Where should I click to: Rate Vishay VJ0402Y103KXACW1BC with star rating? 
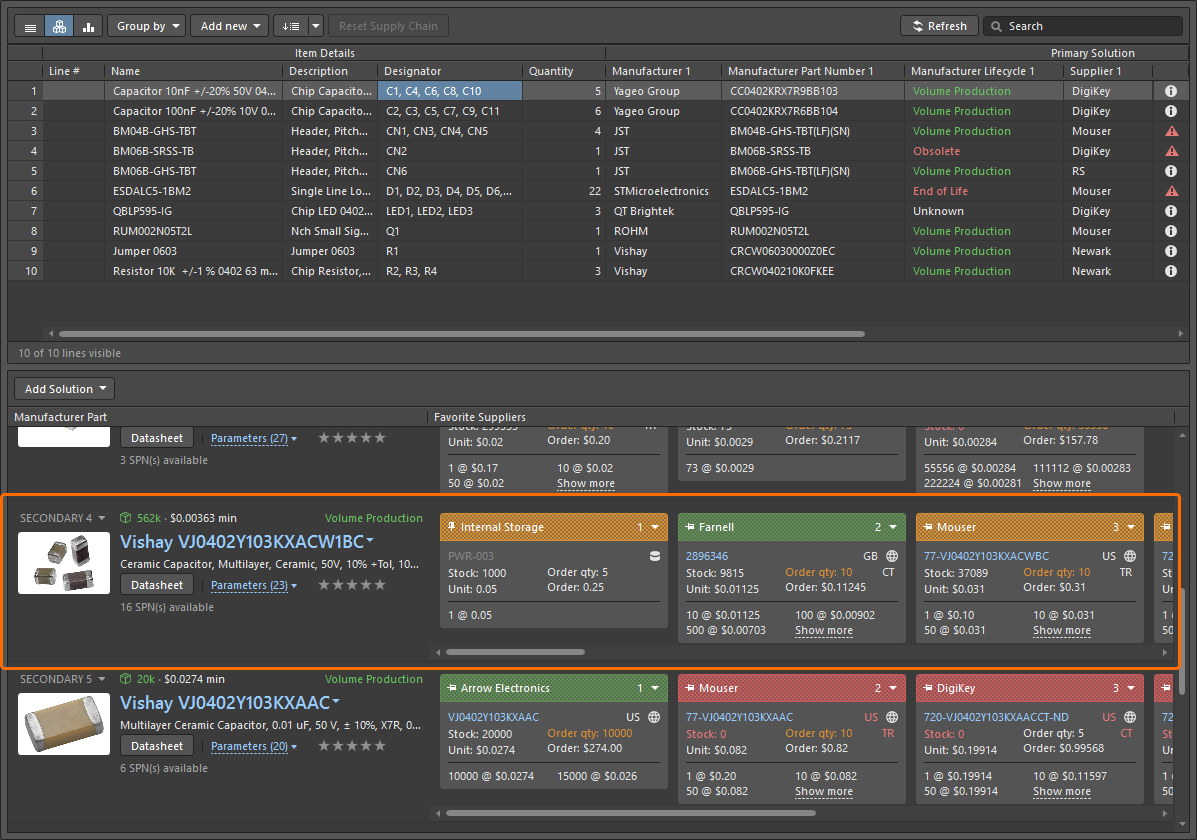pyautogui.click(x=351, y=585)
